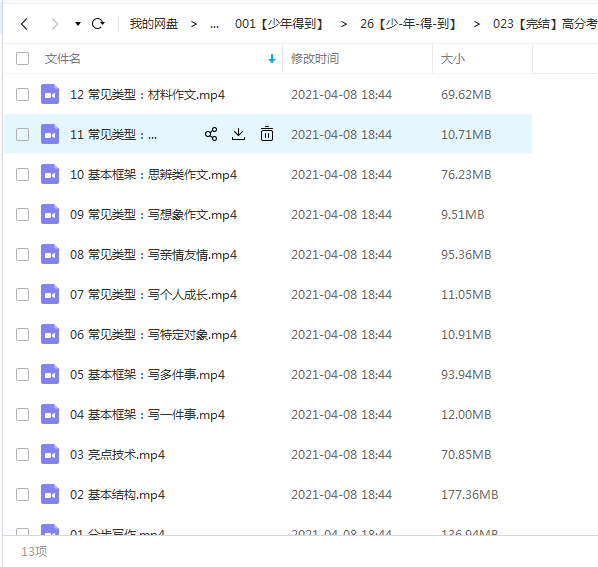Open the navigation history dropdown arrow
The height and width of the screenshot is (567, 598).
click(x=78, y=24)
